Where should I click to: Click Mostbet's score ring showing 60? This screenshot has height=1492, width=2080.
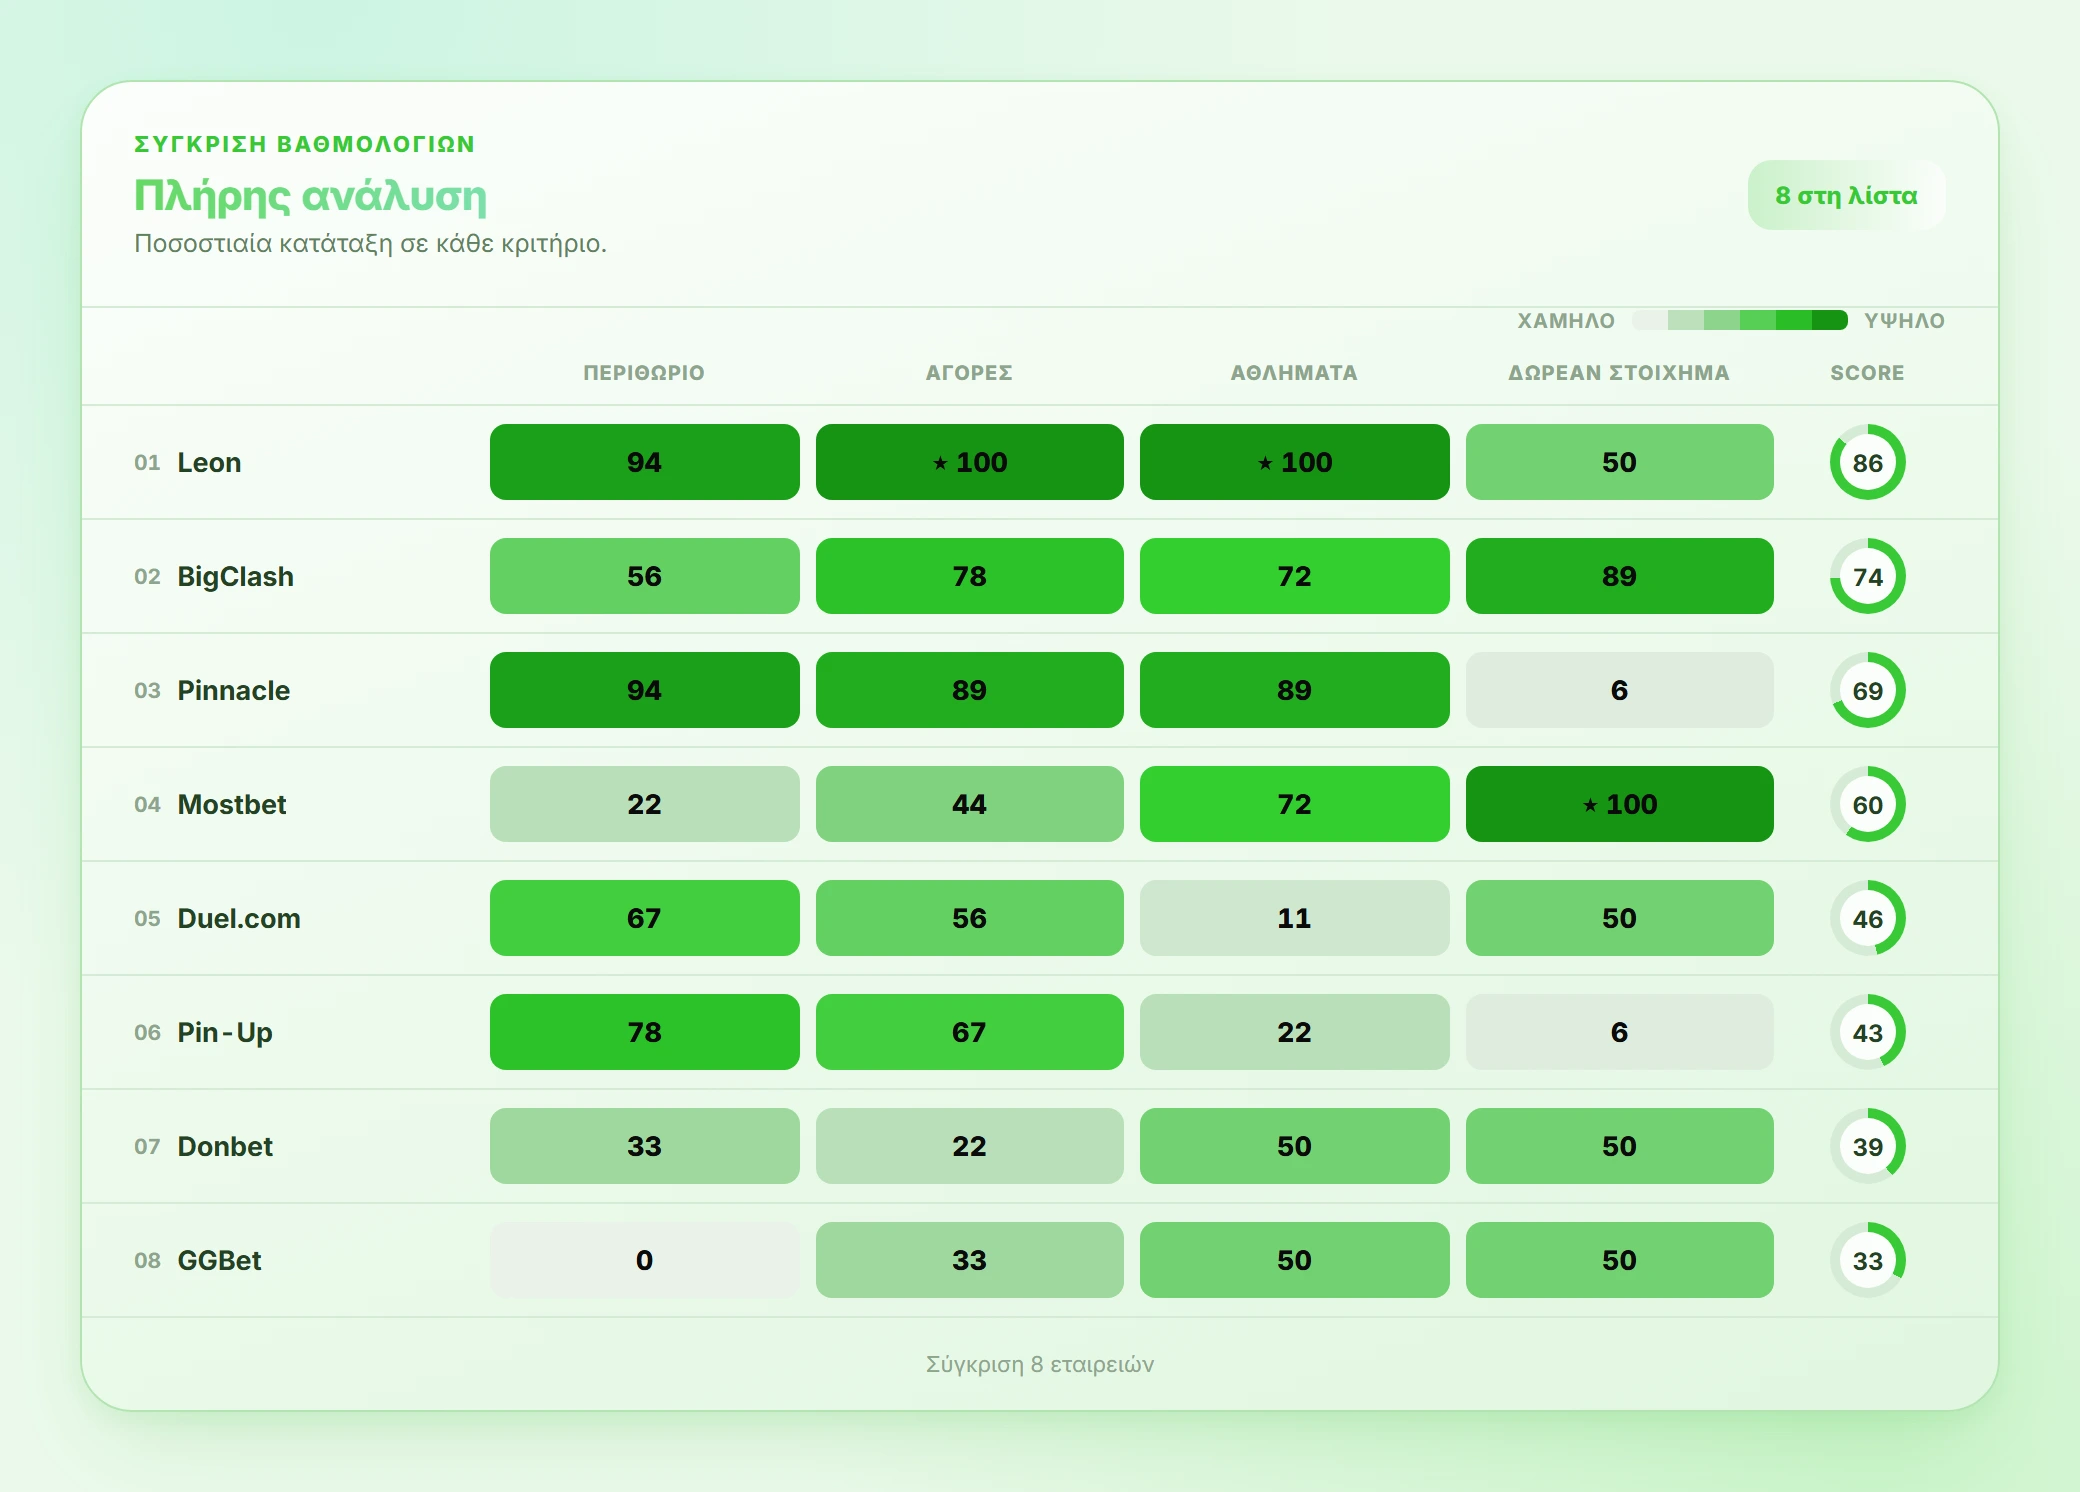(x=1867, y=804)
